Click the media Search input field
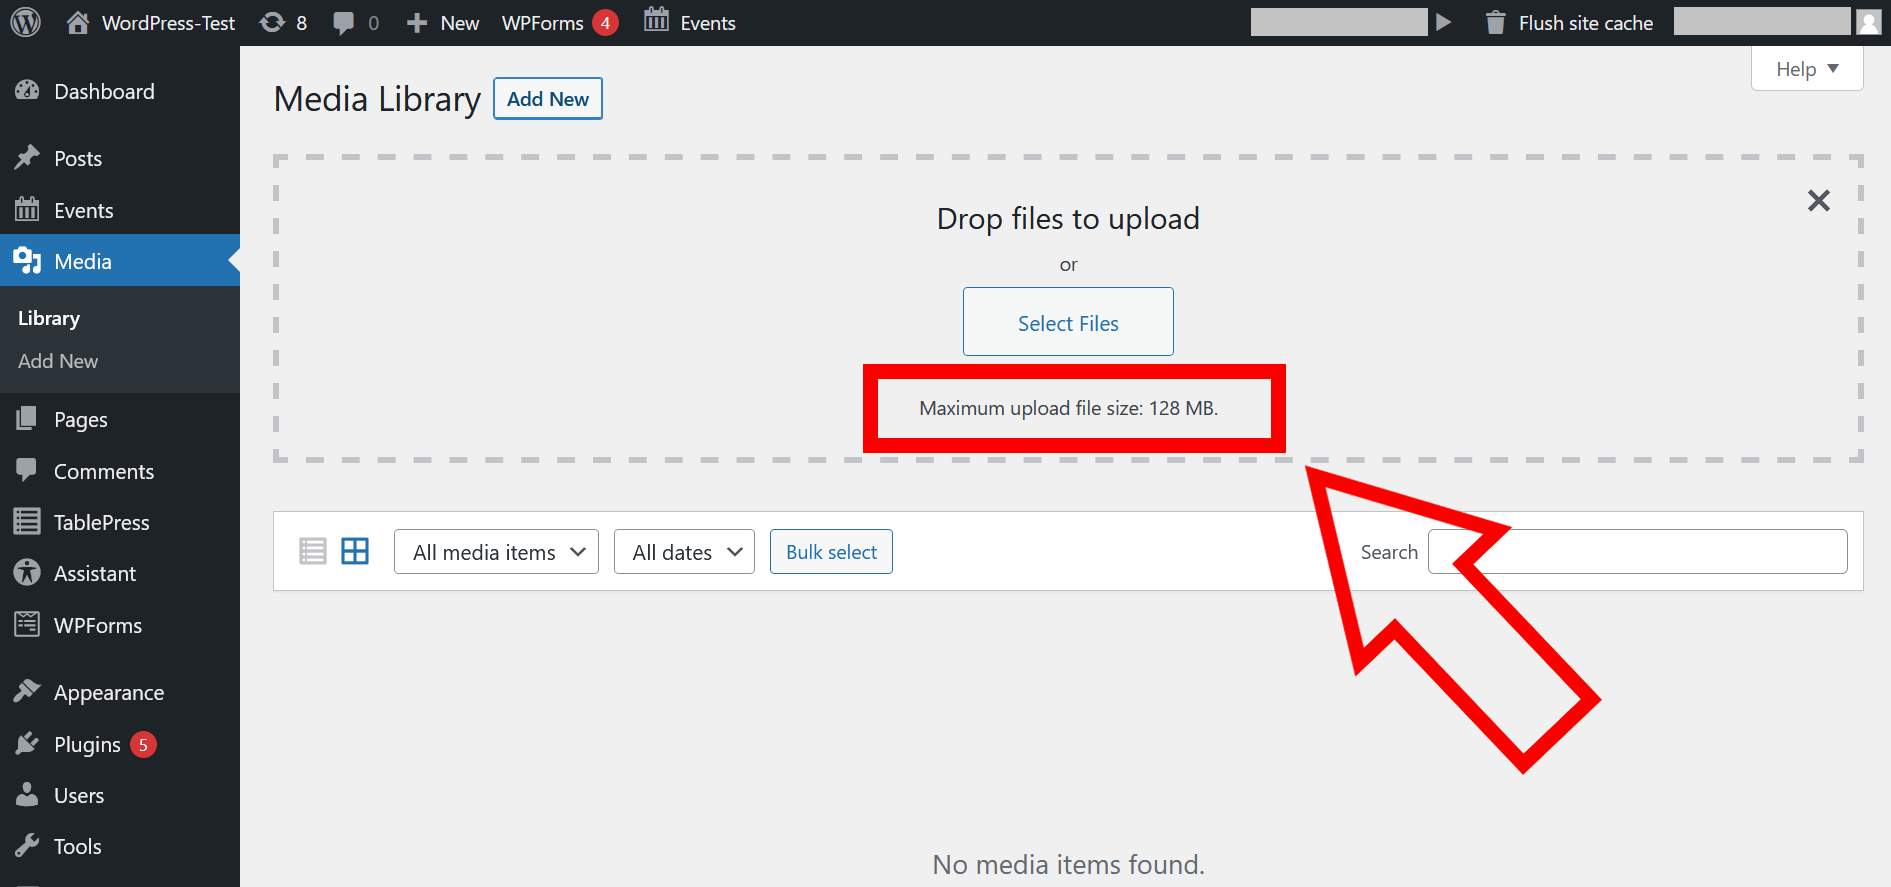Image resolution: width=1891 pixels, height=887 pixels. point(1637,552)
